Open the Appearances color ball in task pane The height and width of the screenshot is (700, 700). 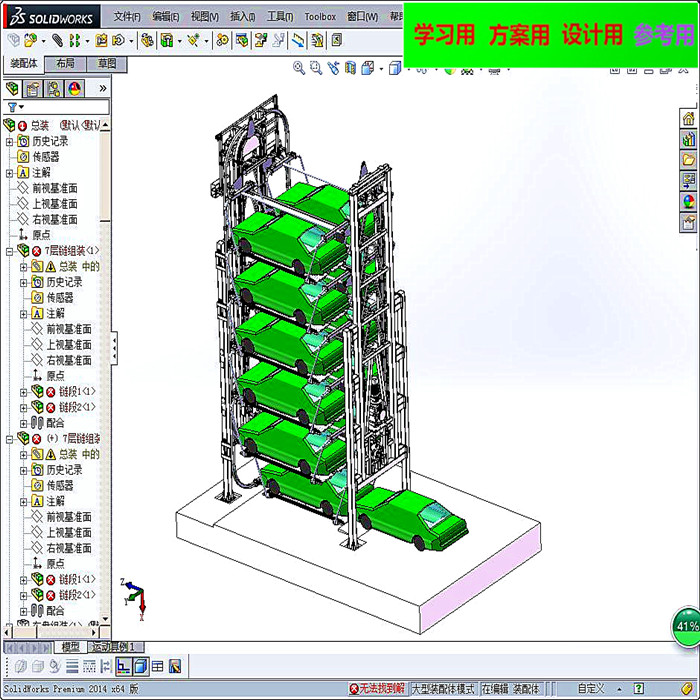(x=688, y=201)
